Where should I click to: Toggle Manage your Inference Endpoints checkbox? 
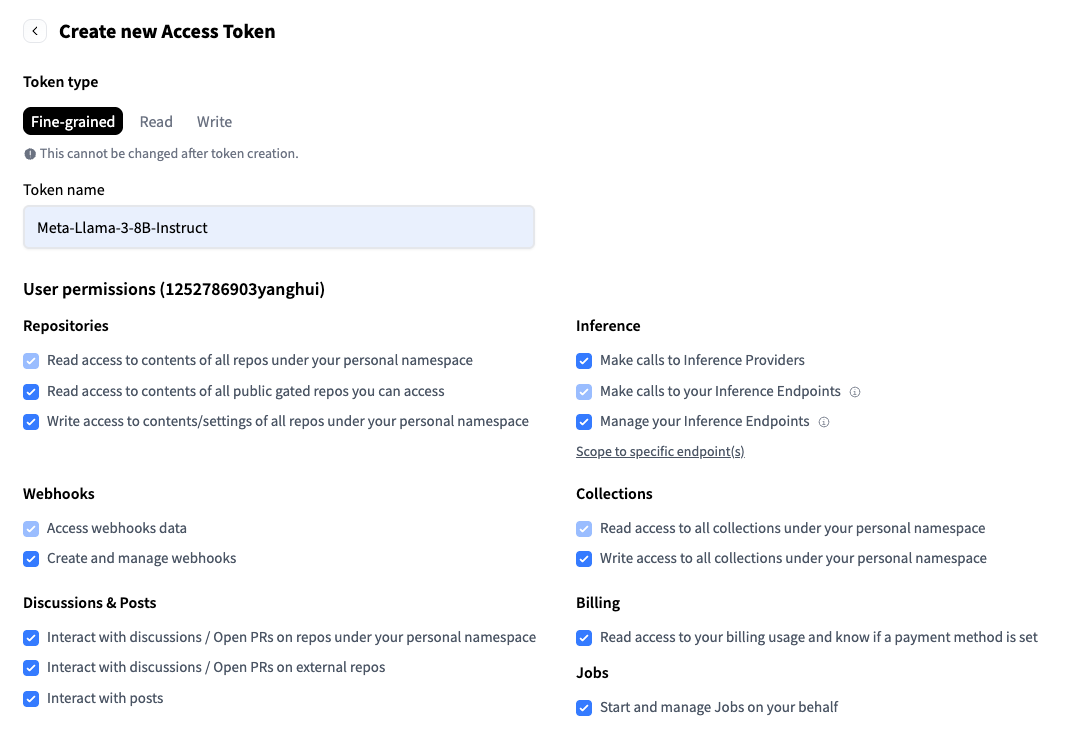[x=584, y=422]
